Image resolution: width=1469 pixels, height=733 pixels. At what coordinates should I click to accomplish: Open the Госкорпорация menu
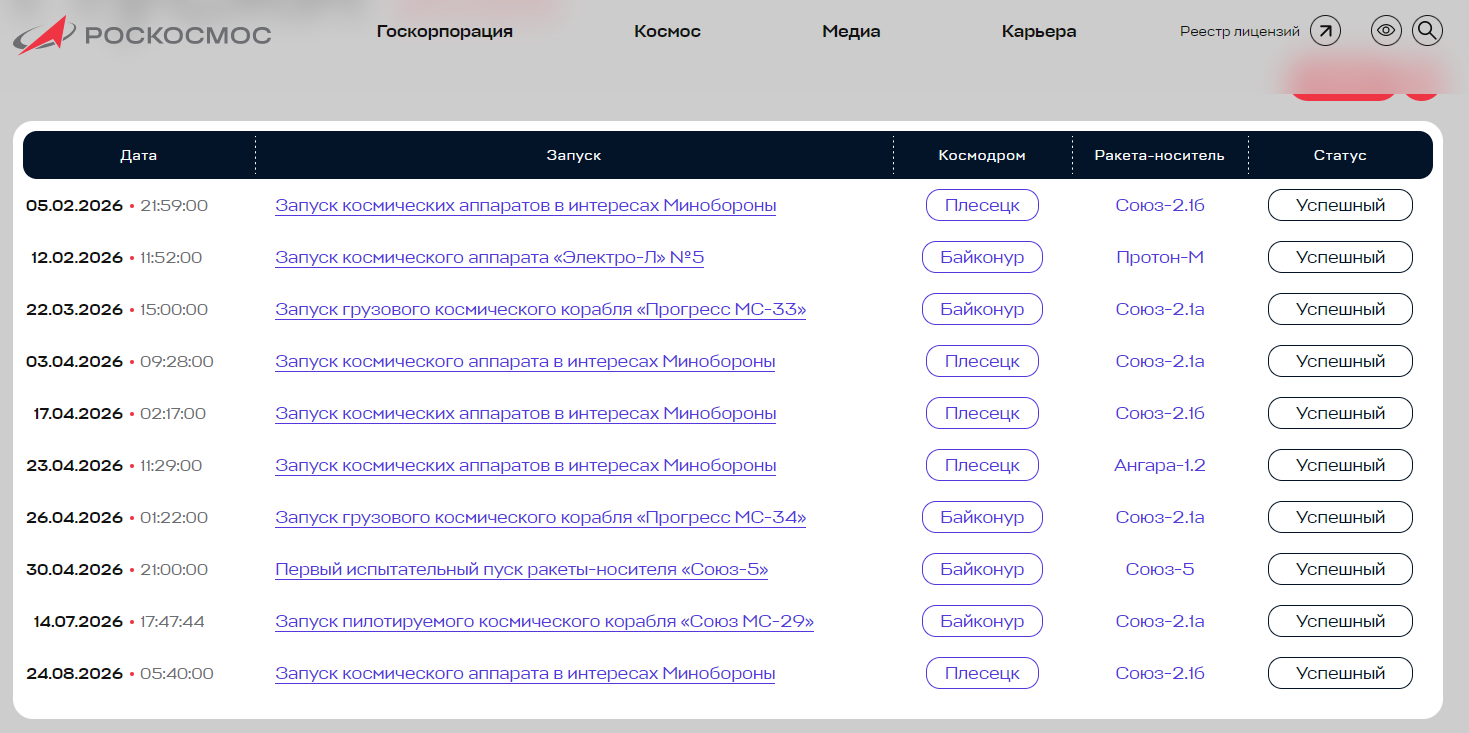point(445,31)
